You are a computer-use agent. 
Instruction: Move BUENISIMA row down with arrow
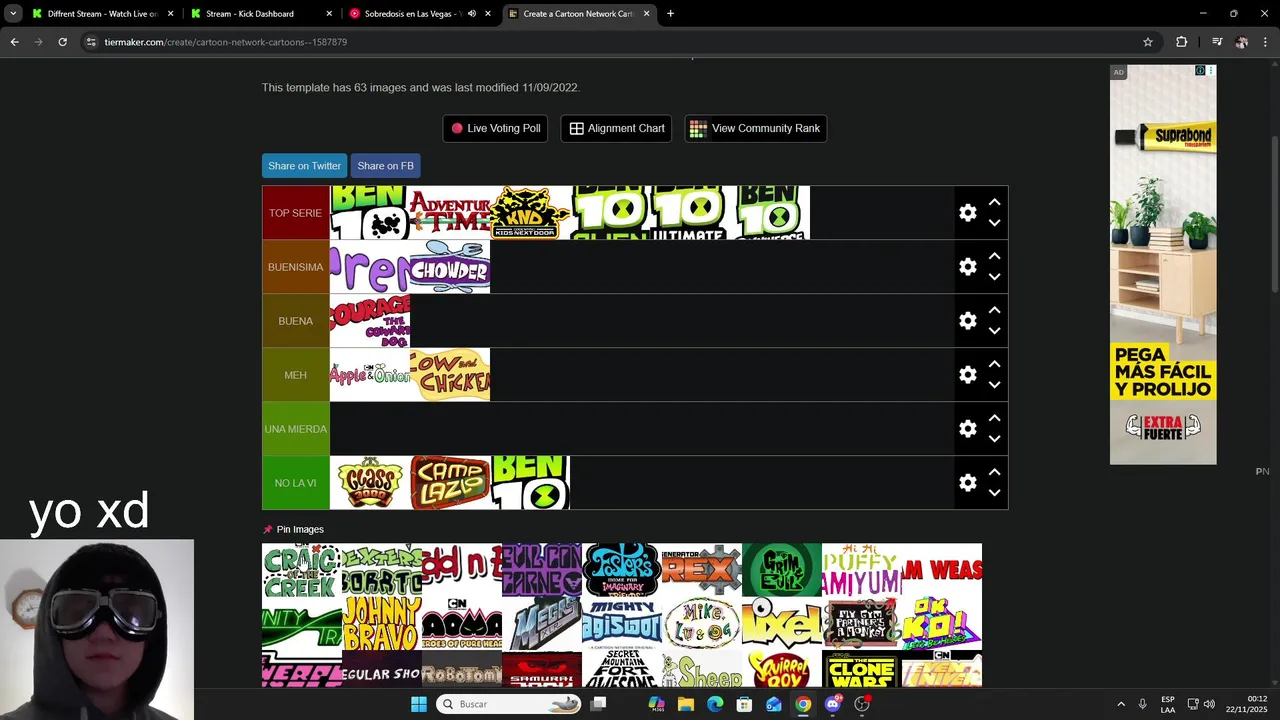point(994,277)
